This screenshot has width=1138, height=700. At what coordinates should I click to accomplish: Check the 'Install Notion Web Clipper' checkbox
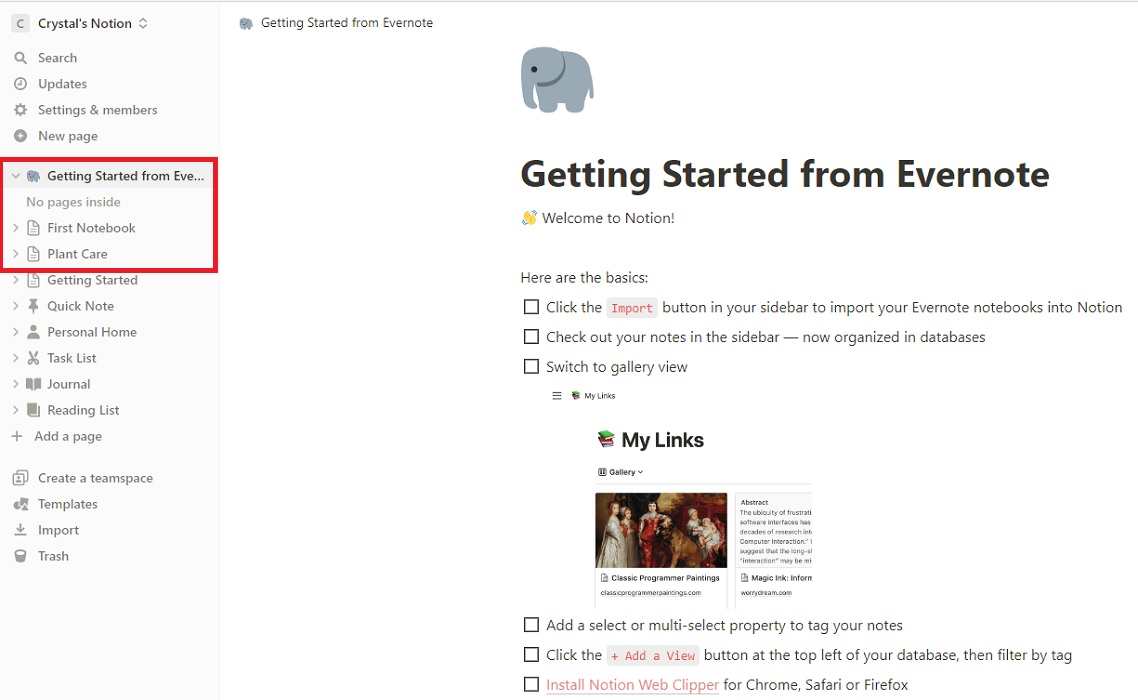[x=531, y=684]
